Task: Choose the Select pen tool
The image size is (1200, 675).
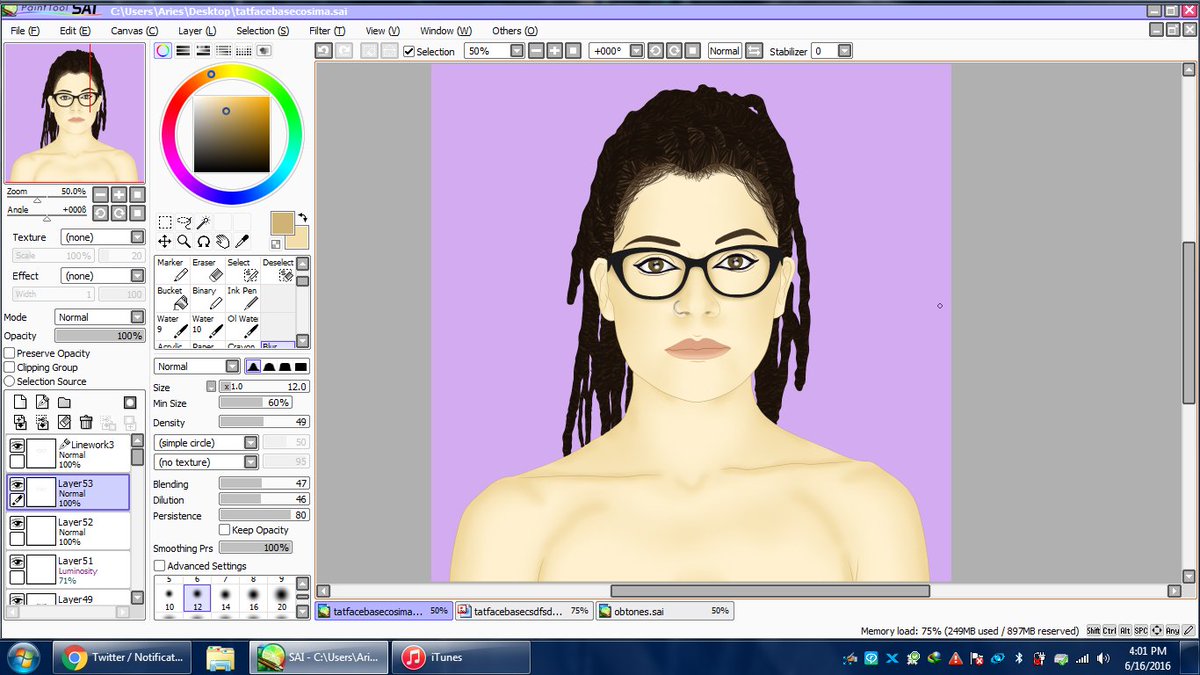Action: point(242,270)
